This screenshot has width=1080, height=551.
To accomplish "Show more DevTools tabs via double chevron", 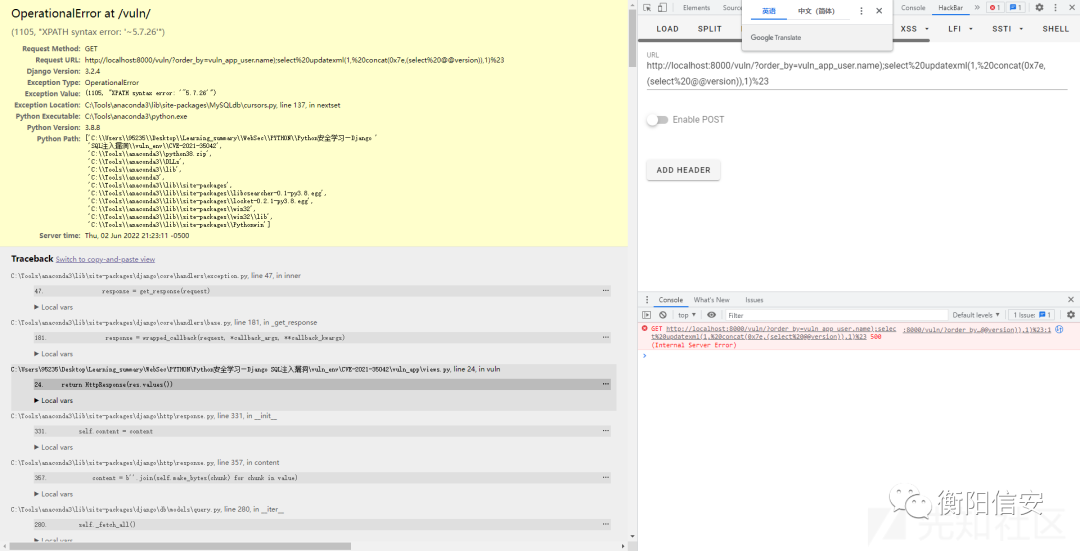I will click(976, 8).
